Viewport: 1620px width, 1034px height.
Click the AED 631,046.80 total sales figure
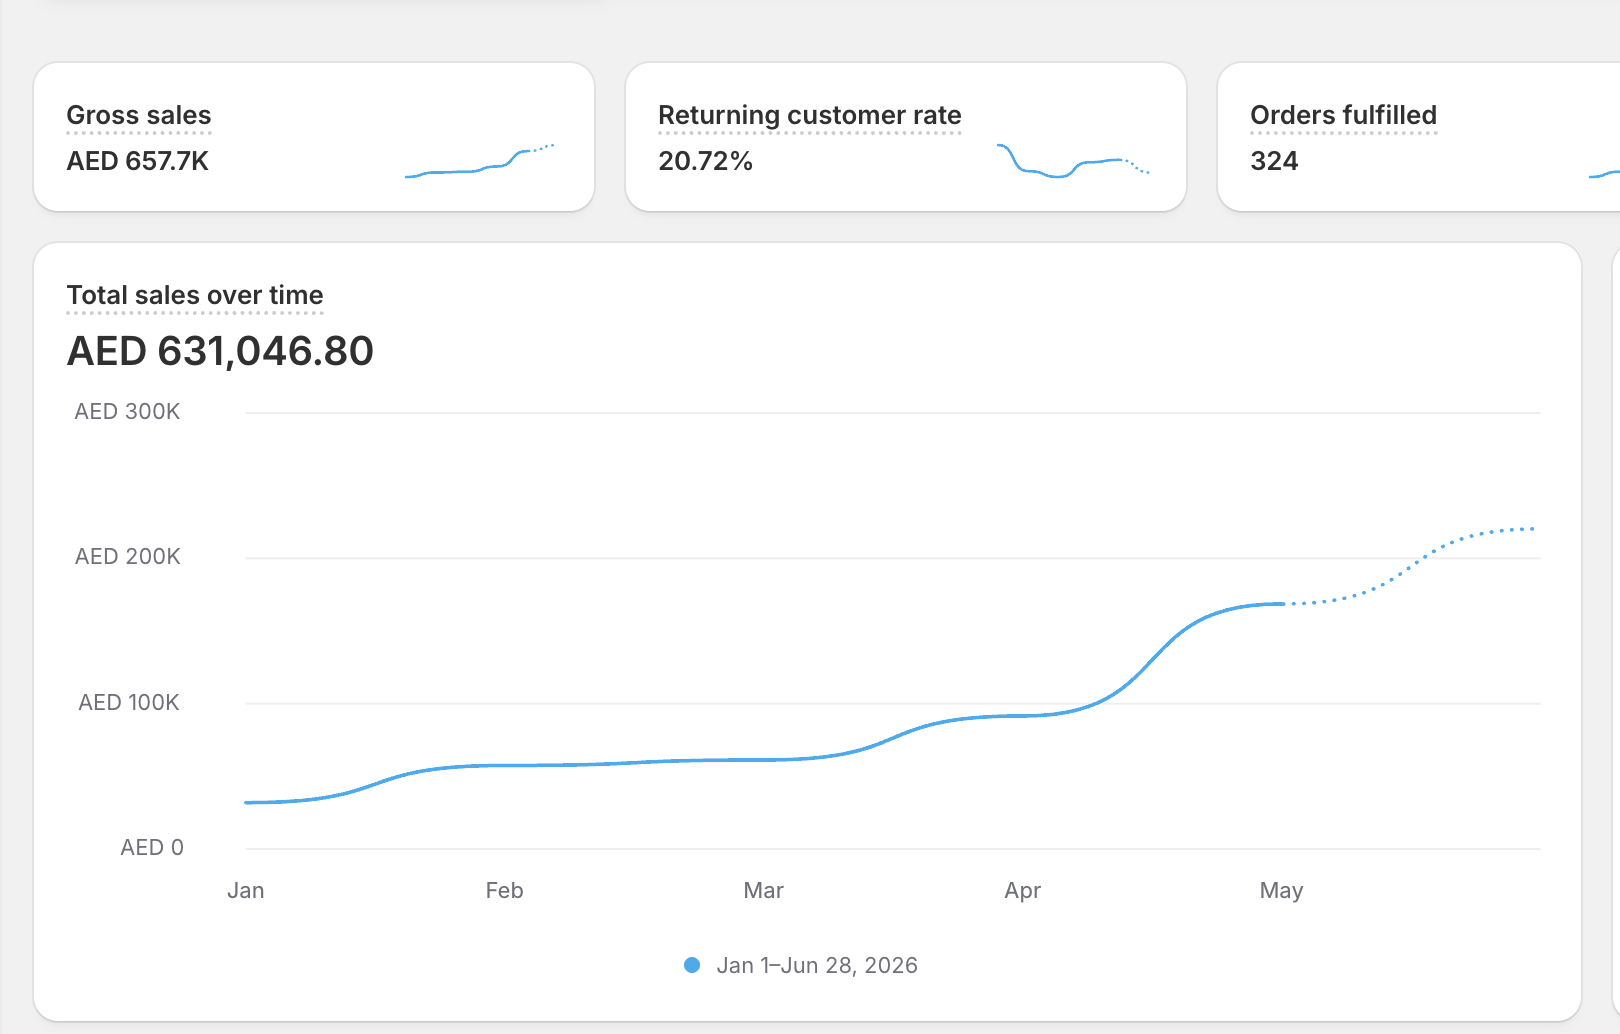point(220,351)
